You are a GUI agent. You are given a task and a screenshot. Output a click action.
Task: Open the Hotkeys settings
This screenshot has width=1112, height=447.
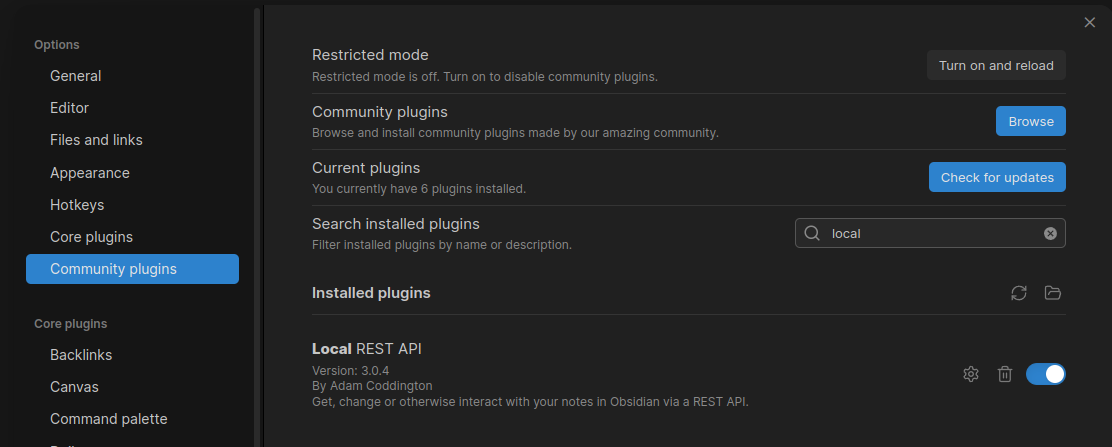click(x=77, y=205)
